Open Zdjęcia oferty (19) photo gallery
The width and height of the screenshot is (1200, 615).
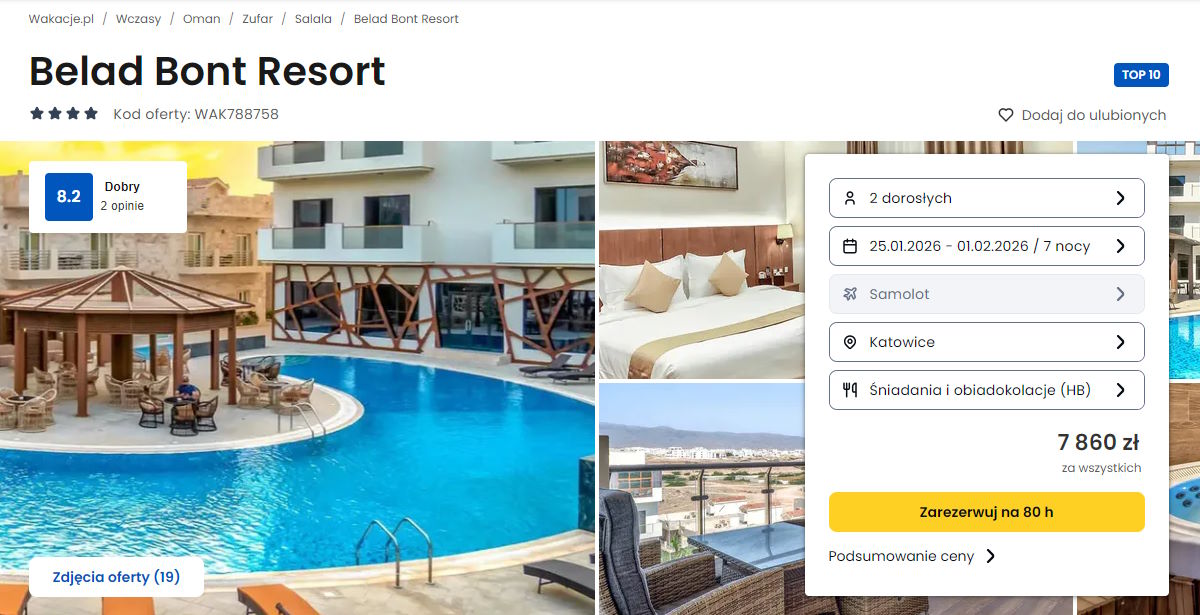click(x=116, y=577)
